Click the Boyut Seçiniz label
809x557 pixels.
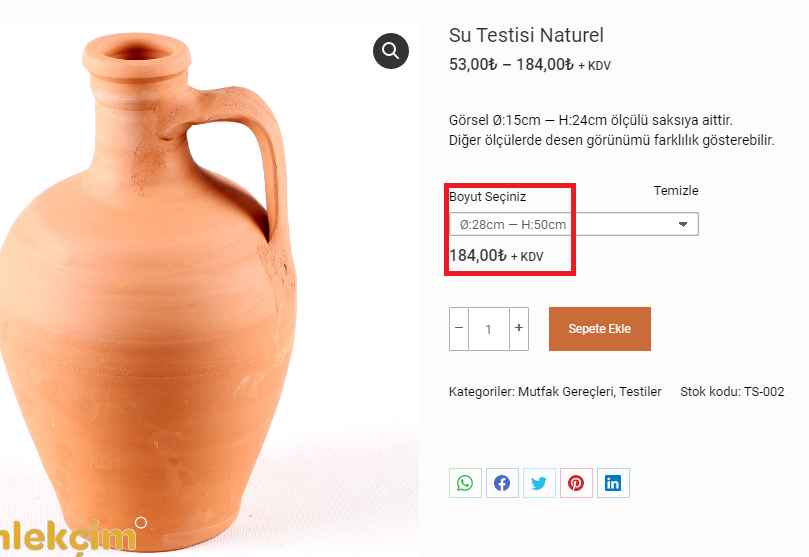point(487,197)
